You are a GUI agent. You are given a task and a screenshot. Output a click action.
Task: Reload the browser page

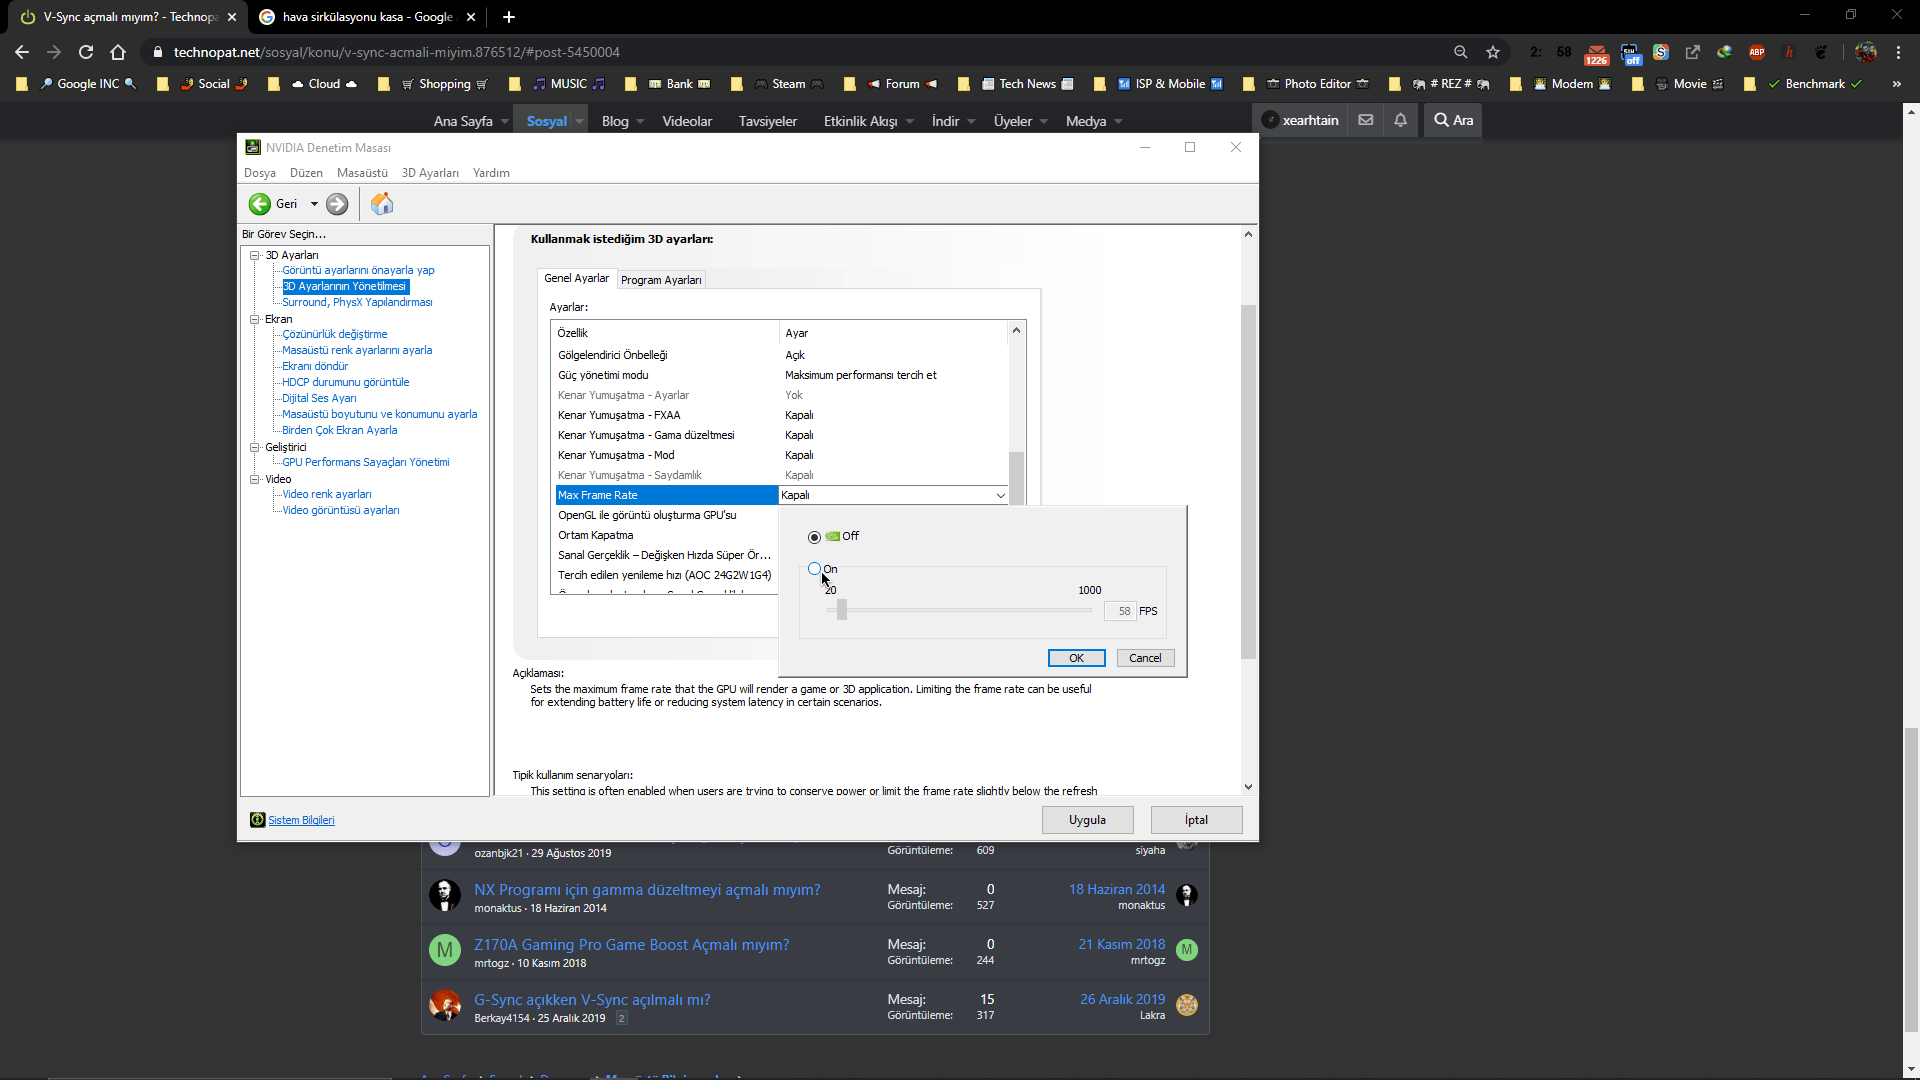[86, 52]
